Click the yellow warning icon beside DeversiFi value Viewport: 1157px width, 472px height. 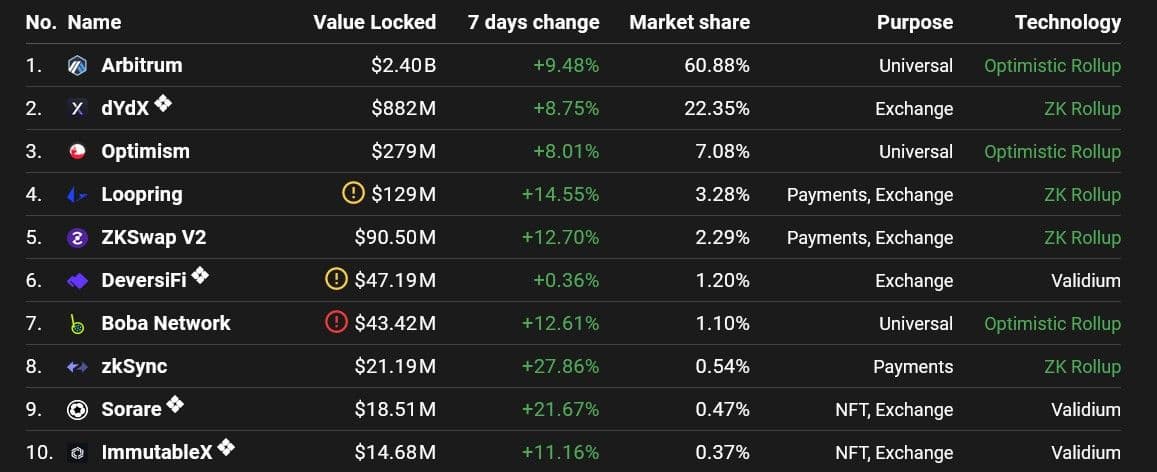click(337, 280)
